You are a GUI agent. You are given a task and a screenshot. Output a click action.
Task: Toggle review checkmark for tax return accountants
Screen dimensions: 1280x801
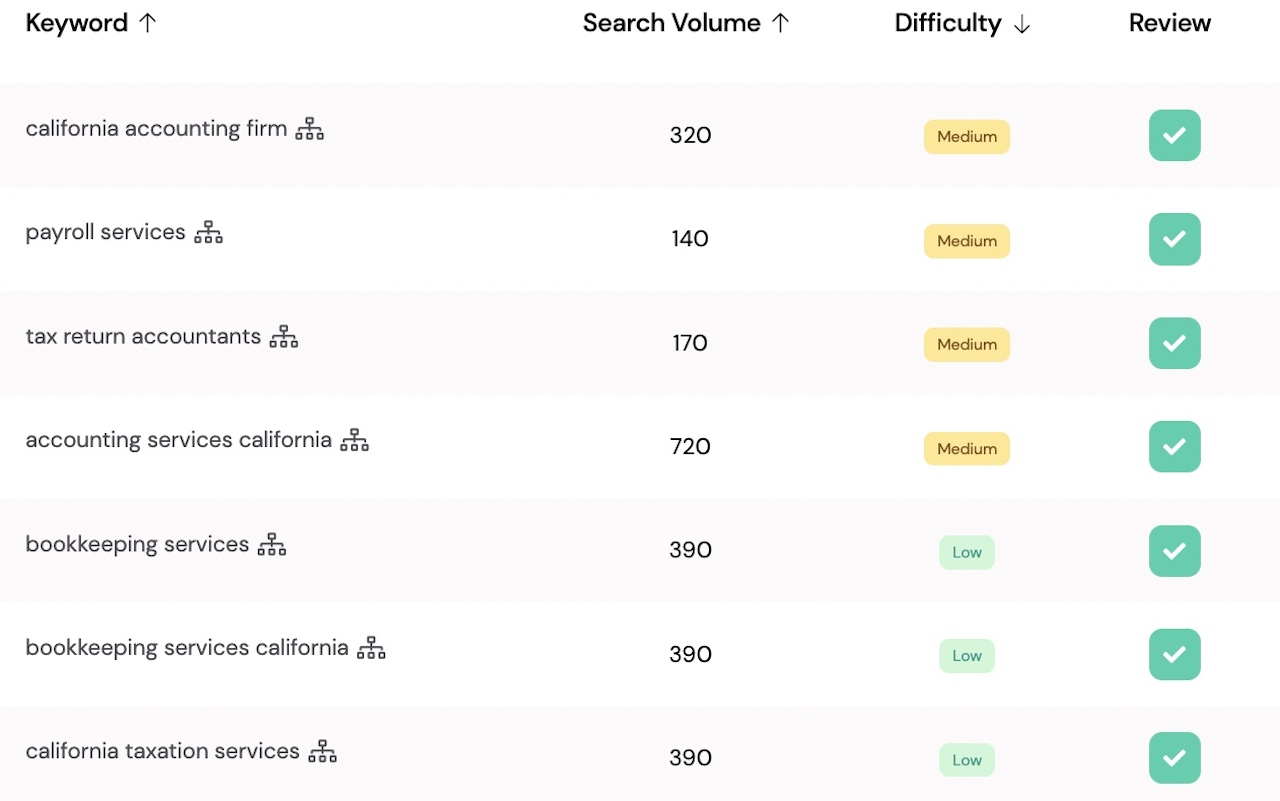pos(1174,343)
